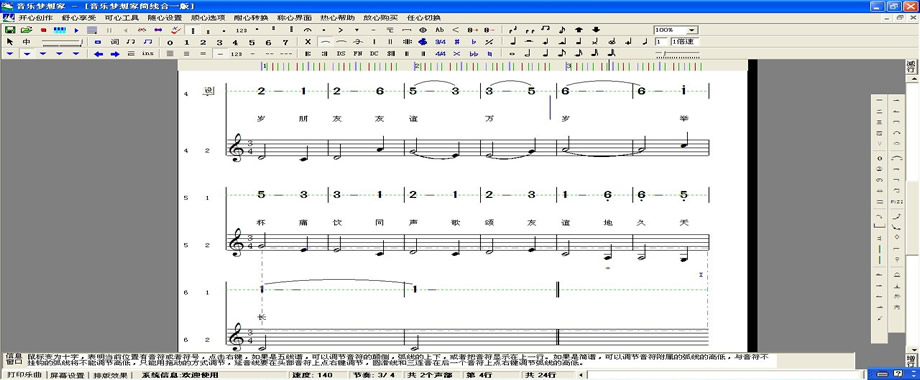
Task: Select numbered note 1
Action: point(187,42)
